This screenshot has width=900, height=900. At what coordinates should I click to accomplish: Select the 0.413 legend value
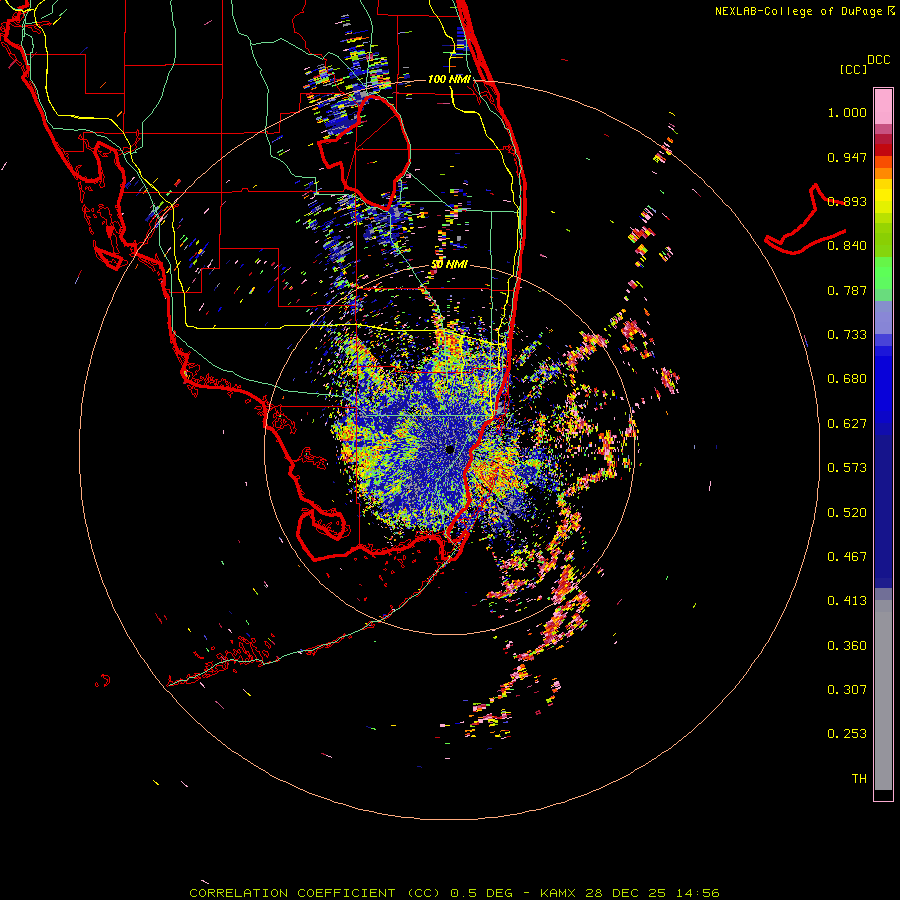pyautogui.click(x=847, y=601)
